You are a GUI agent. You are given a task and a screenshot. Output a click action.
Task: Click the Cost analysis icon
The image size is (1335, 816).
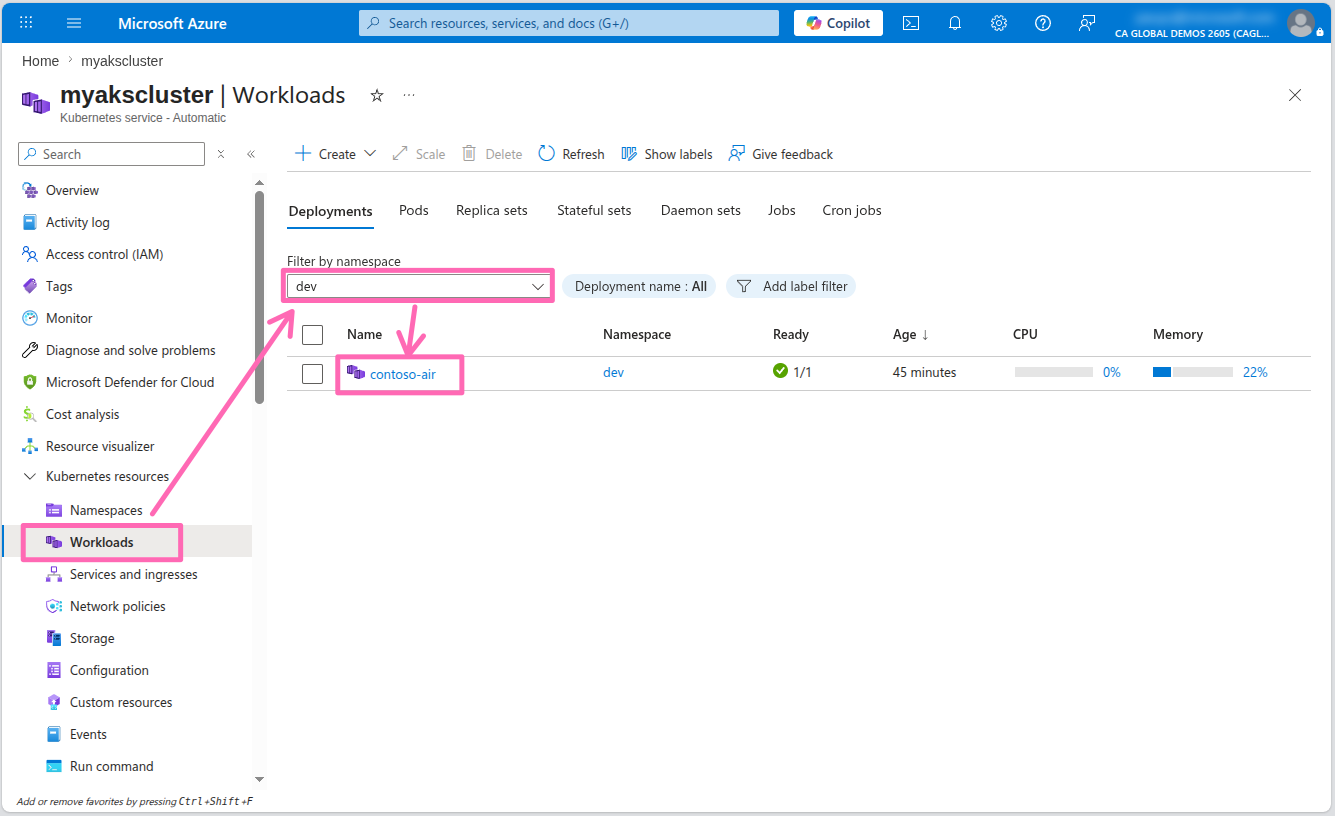(x=30, y=414)
